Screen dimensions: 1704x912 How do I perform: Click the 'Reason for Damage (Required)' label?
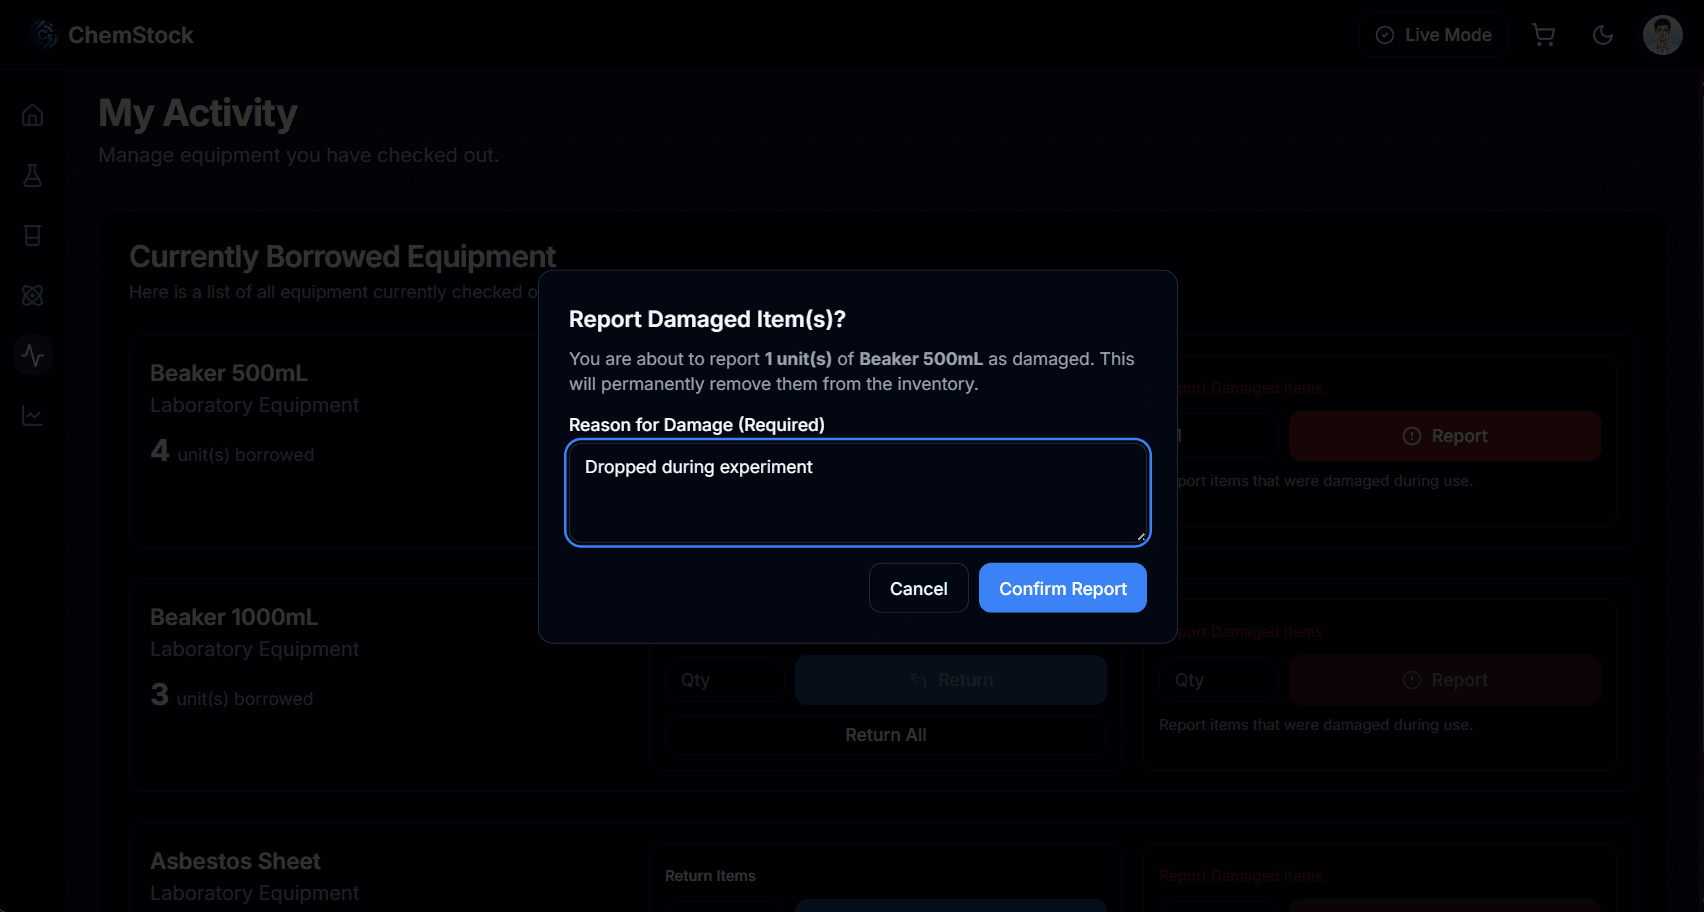(x=697, y=425)
